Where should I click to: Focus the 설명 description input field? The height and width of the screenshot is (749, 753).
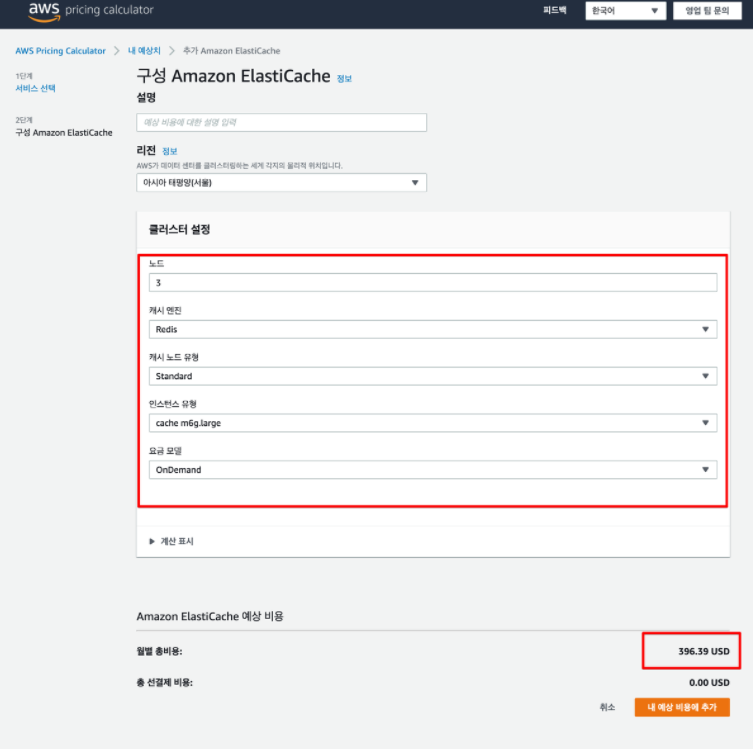[x=281, y=122]
